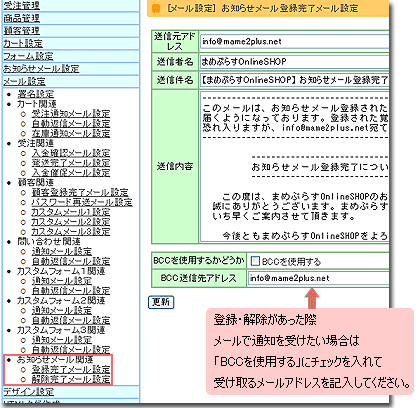Open the 商品管理 menu
Image resolution: width=420 pixels, height=408 pixels.
[21, 18]
